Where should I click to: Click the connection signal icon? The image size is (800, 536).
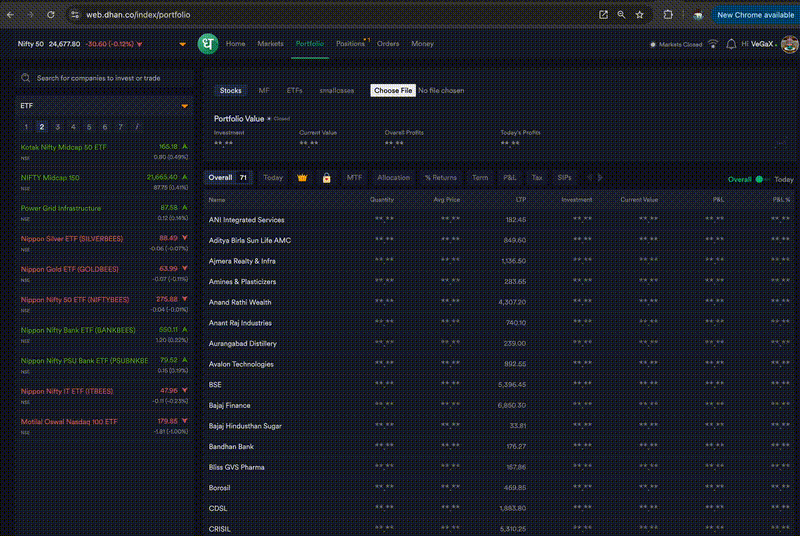tap(713, 44)
